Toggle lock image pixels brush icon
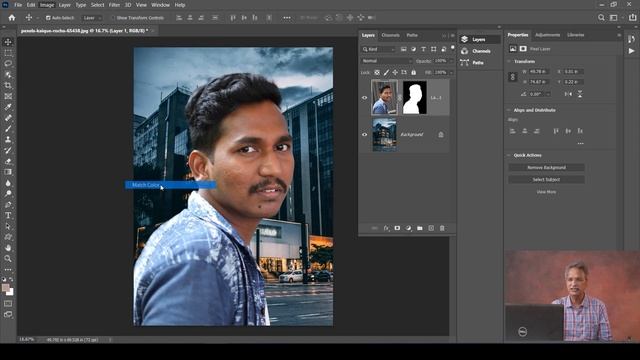 (x=386, y=73)
